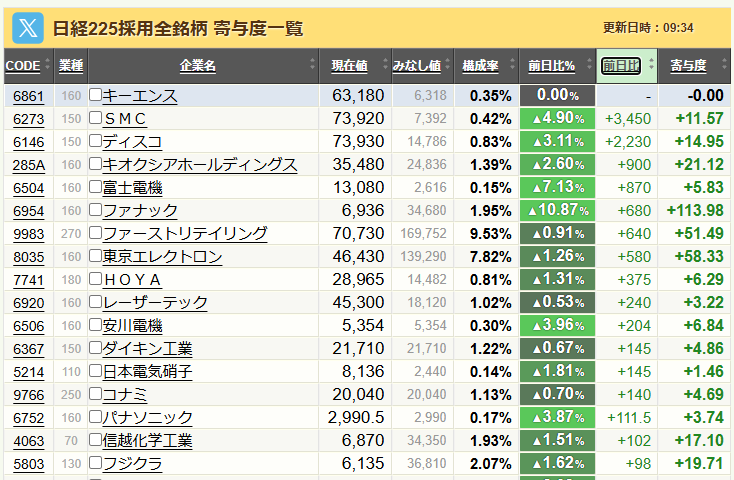The height and width of the screenshot is (480, 734).
Task: Click the X (Twitter) share icon
Action: pyautogui.click(x=27, y=28)
